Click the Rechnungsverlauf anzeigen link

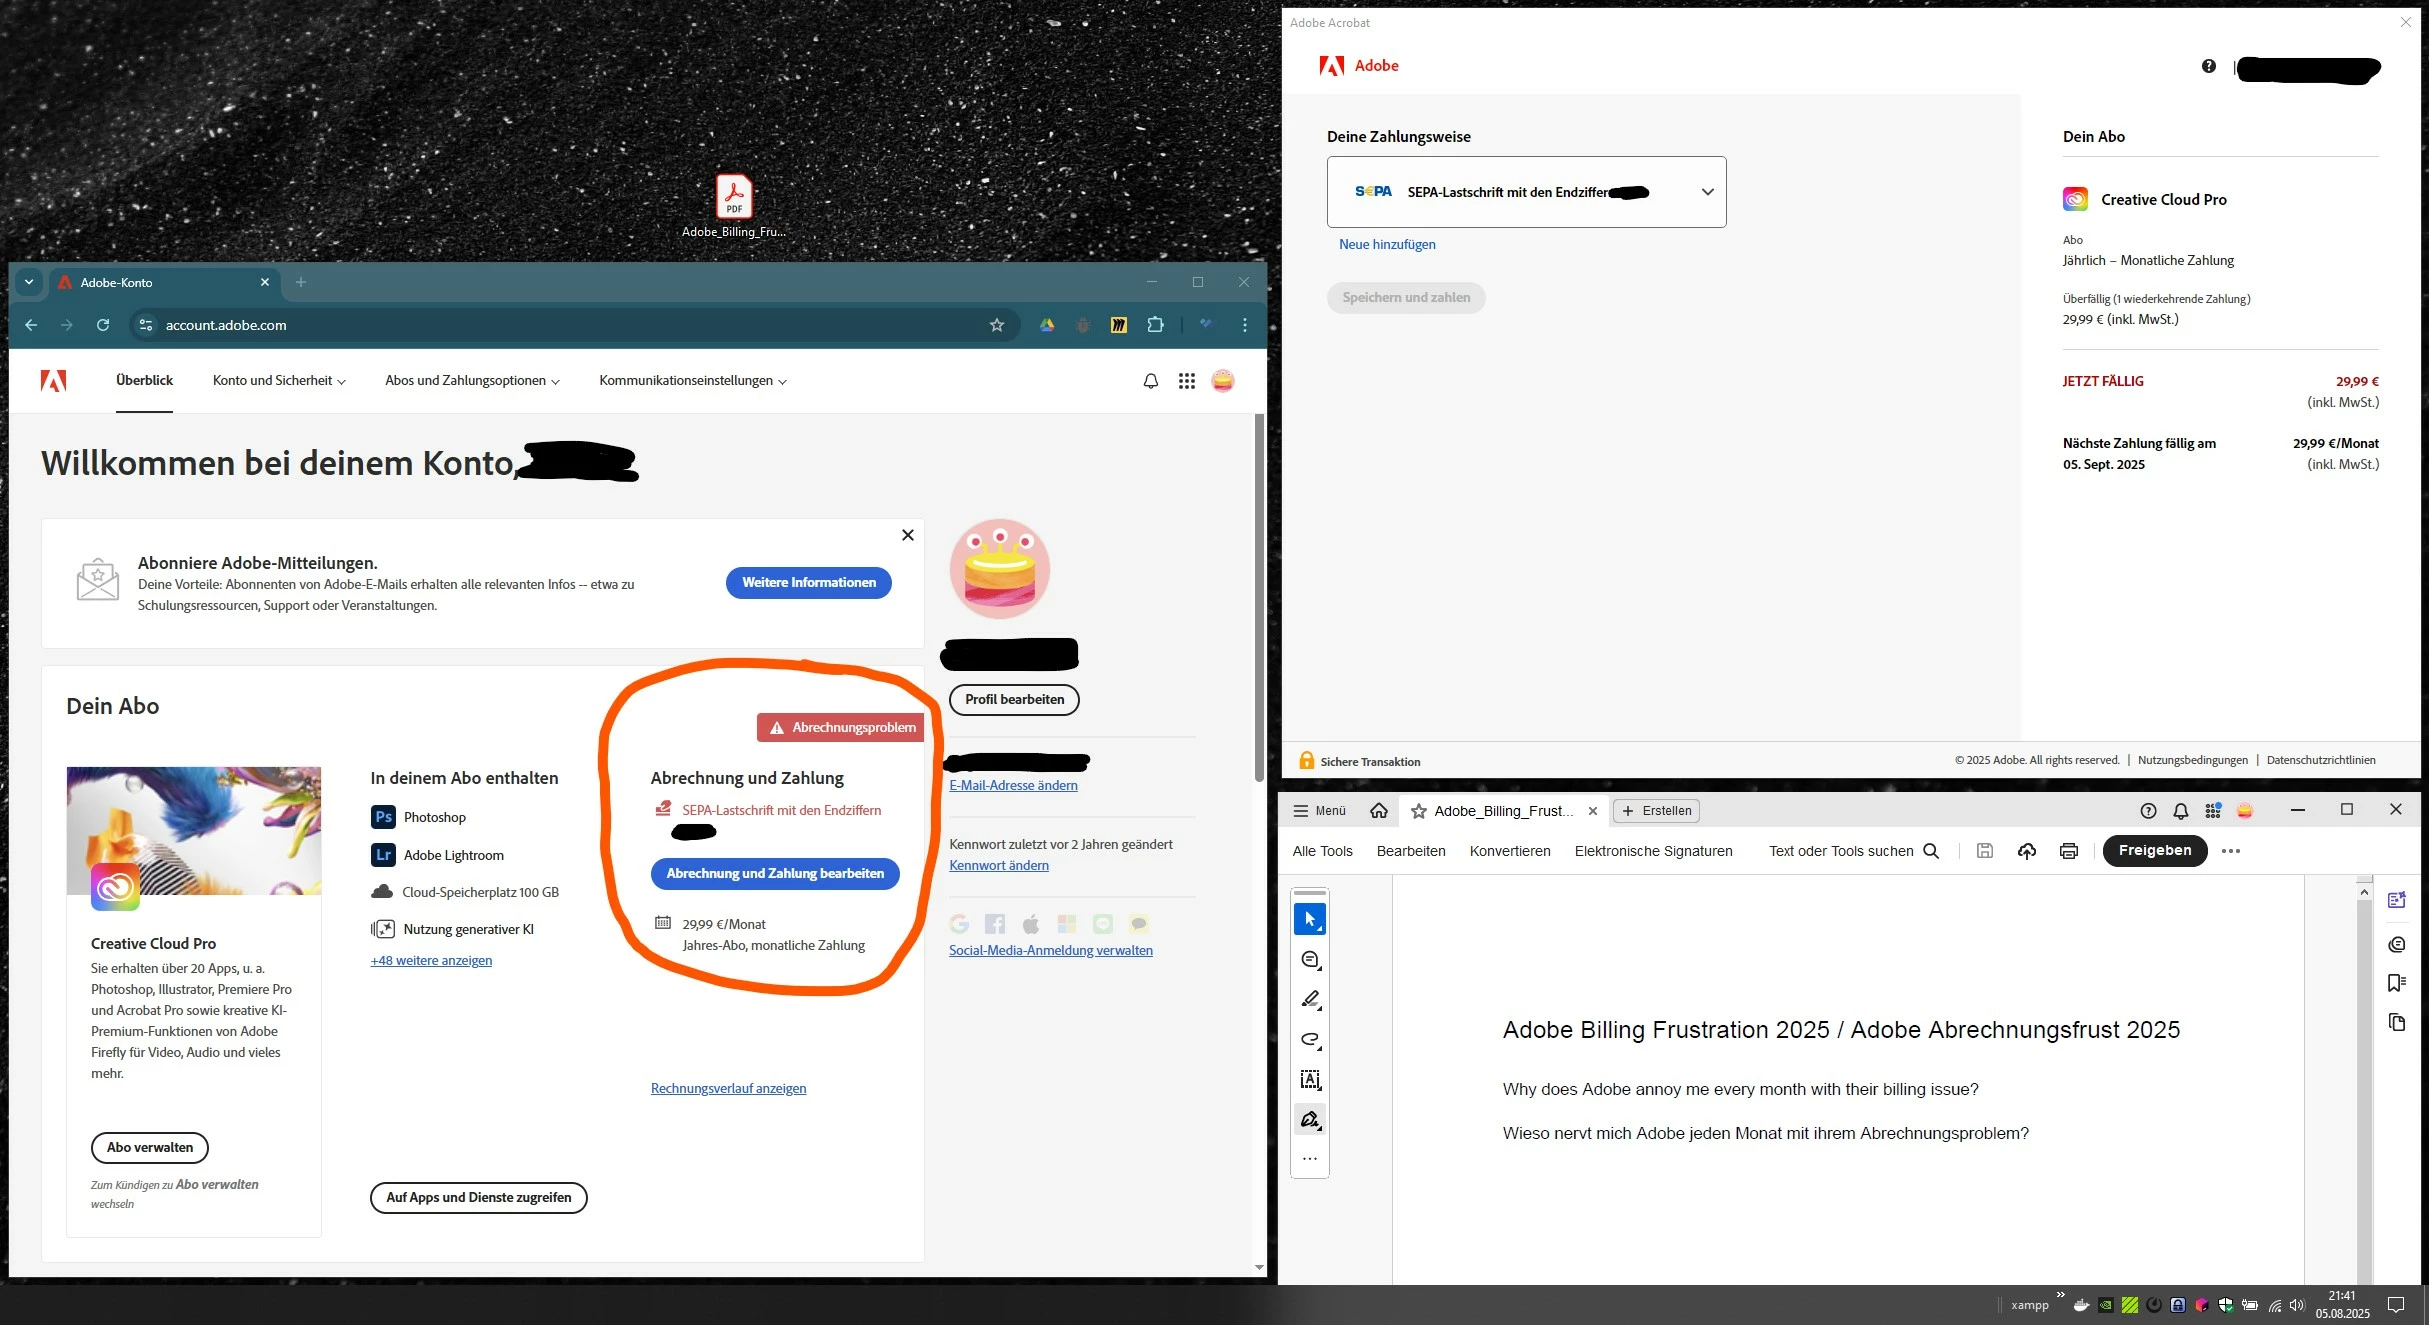(x=728, y=1089)
